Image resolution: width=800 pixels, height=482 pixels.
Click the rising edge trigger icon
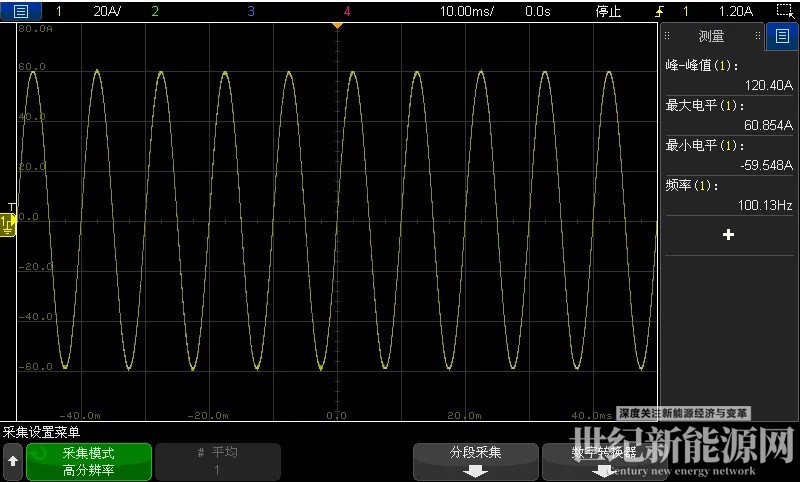point(658,12)
